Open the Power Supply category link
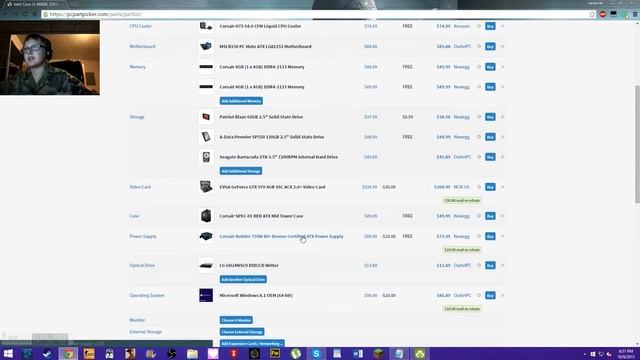 pyautogui.click(x=143, y=236)
